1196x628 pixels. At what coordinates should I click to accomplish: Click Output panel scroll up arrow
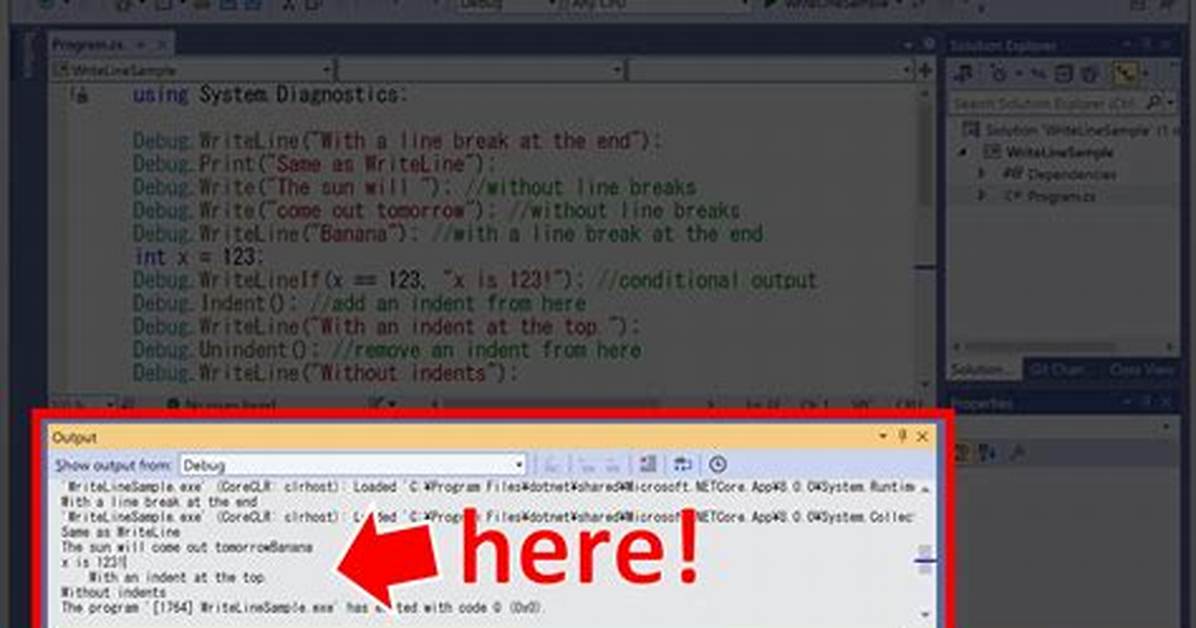(x=924, y=488)
